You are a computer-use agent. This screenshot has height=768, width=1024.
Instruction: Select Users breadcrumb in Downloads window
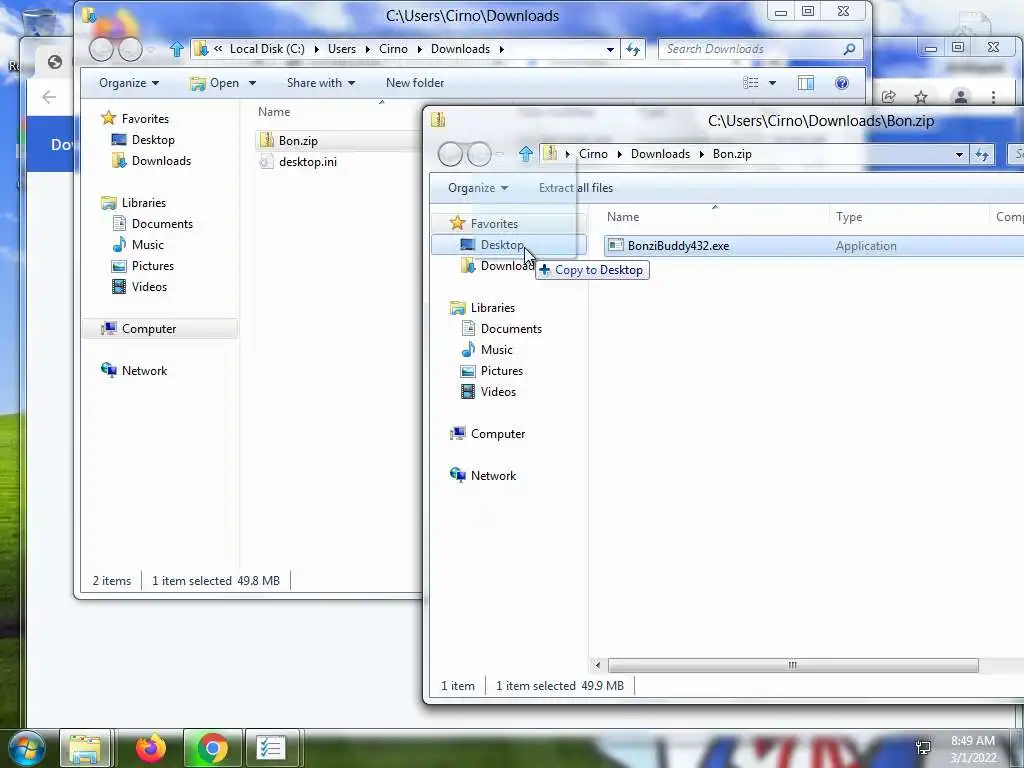[x=342, y=49]
